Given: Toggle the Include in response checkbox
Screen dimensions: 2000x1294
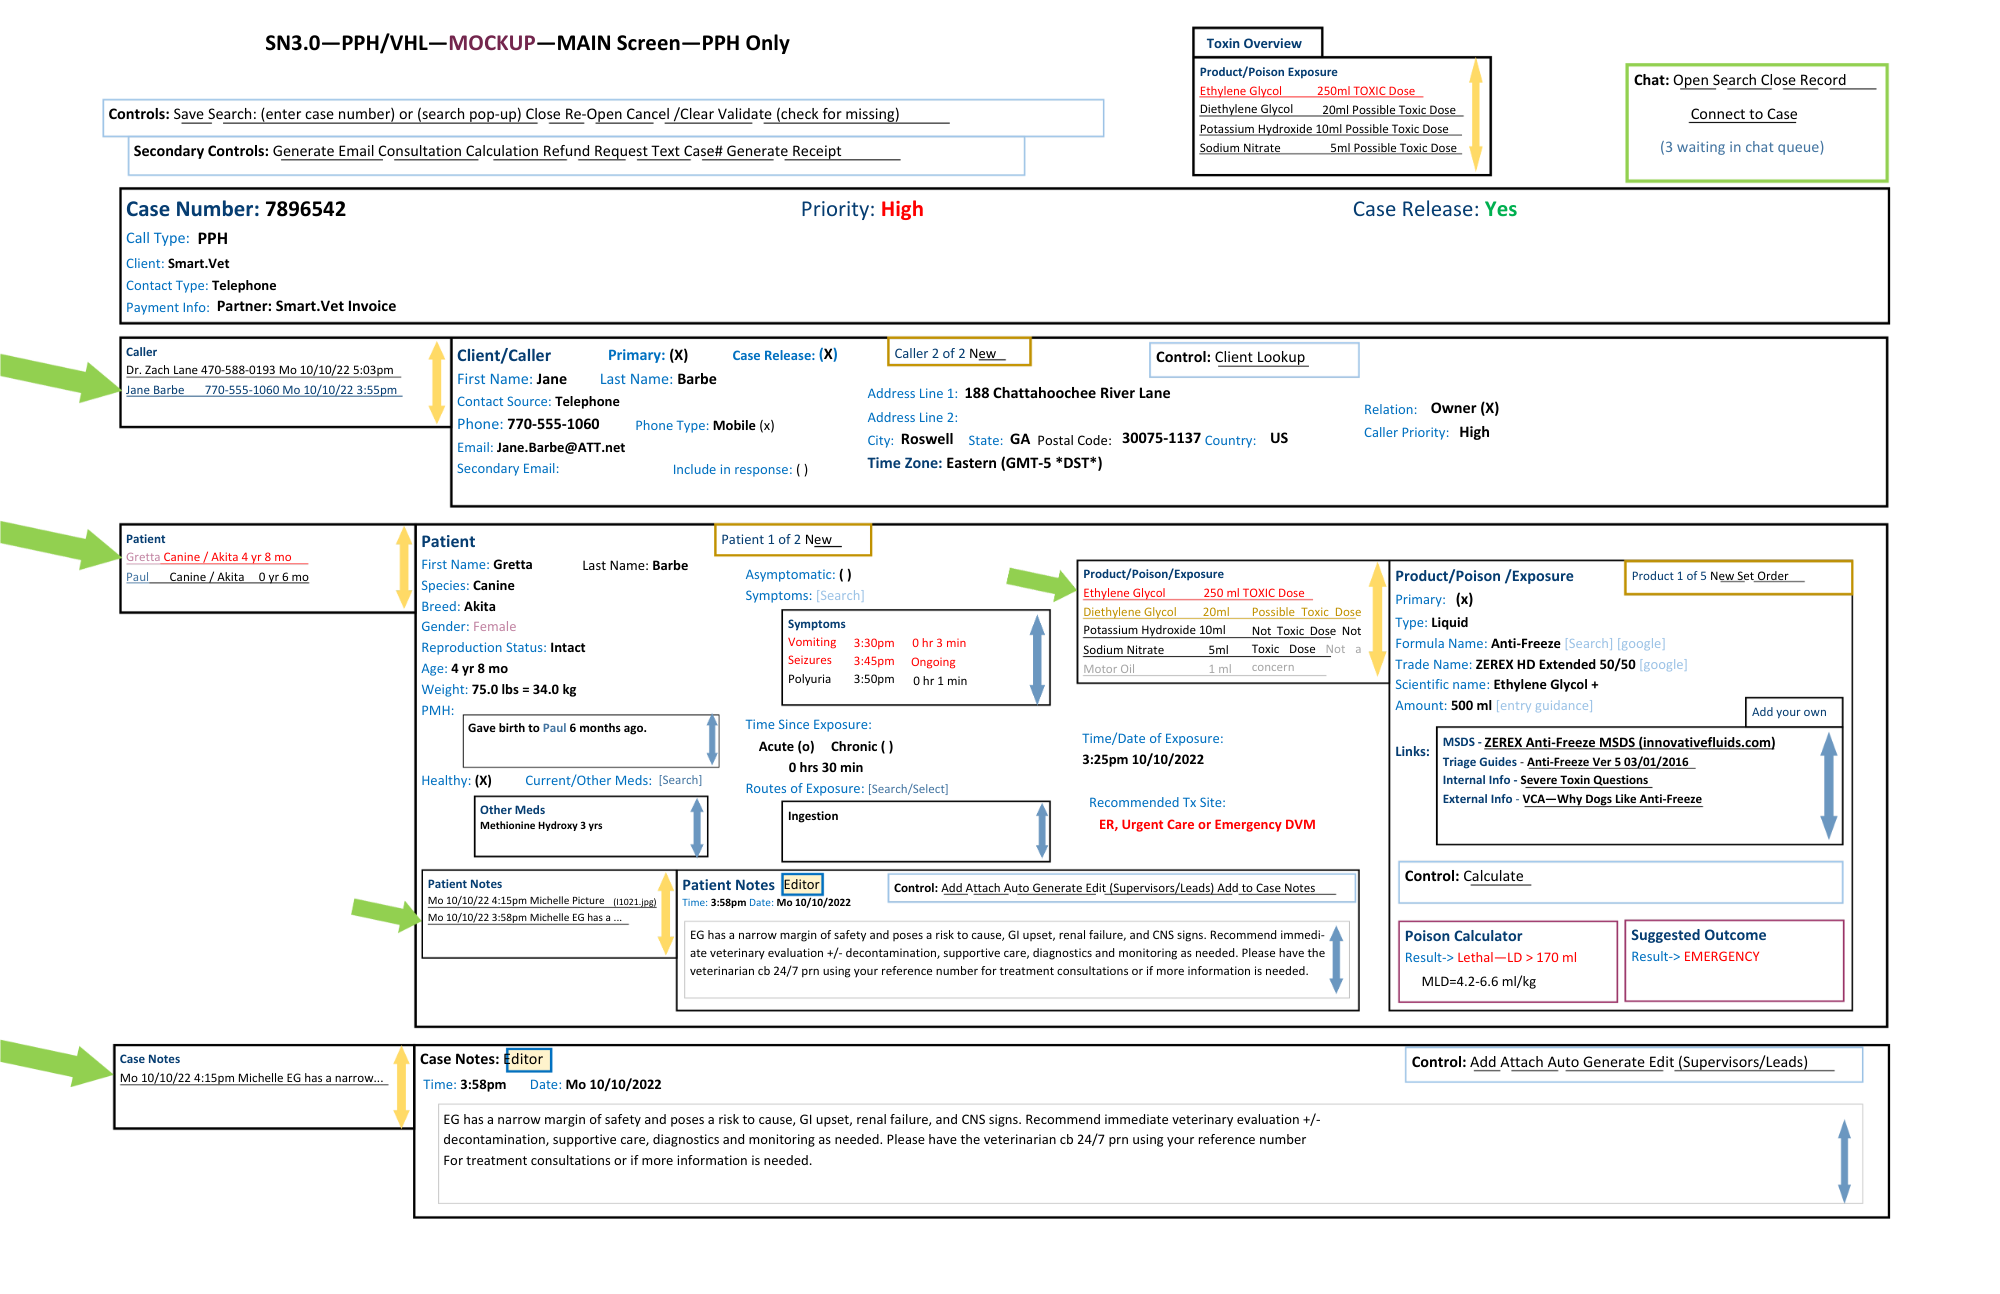Looking at the screenshot, I should tap(802, 470).
